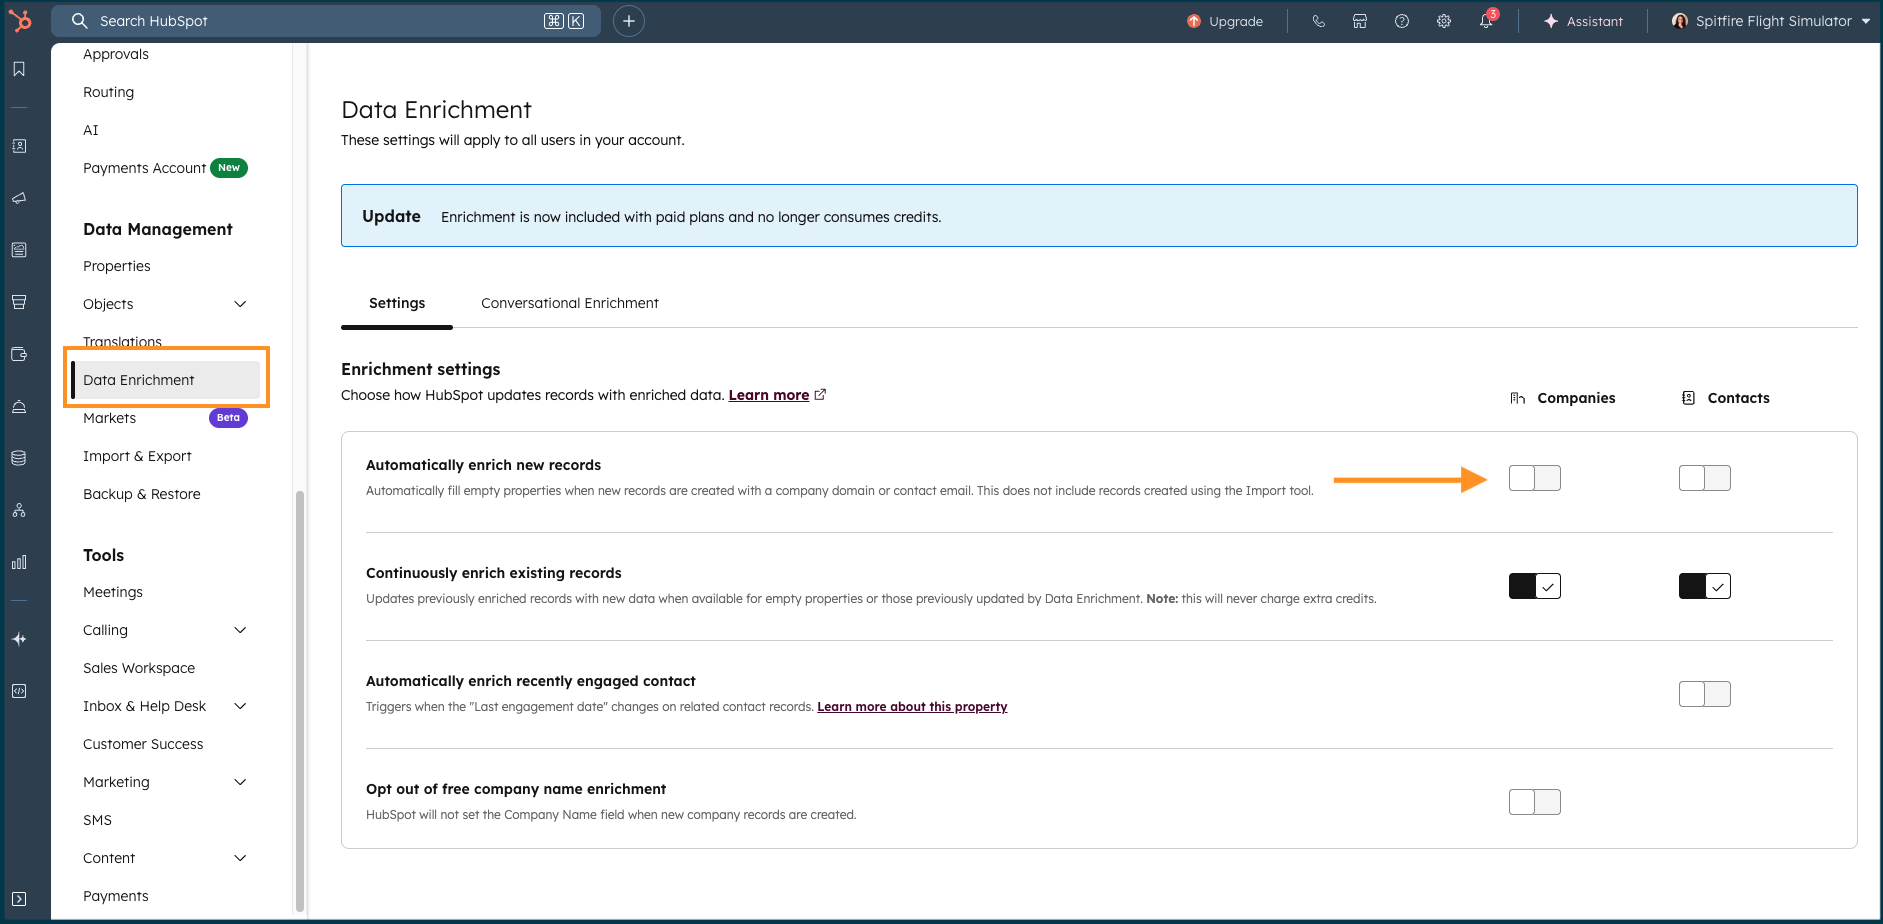Open the HubSpot marketplace icon
The image size is (1883, 924).
pyautogui.click(x=1359, y=21)
